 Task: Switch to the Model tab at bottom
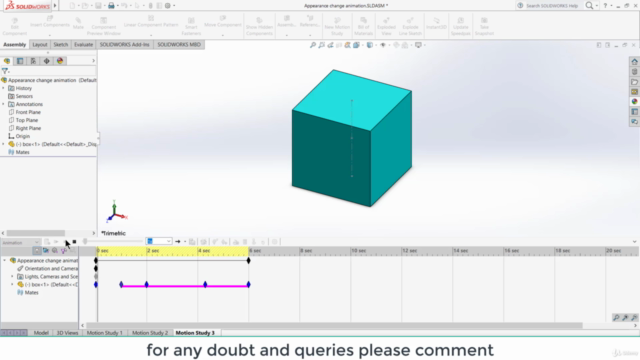[41, 333]
